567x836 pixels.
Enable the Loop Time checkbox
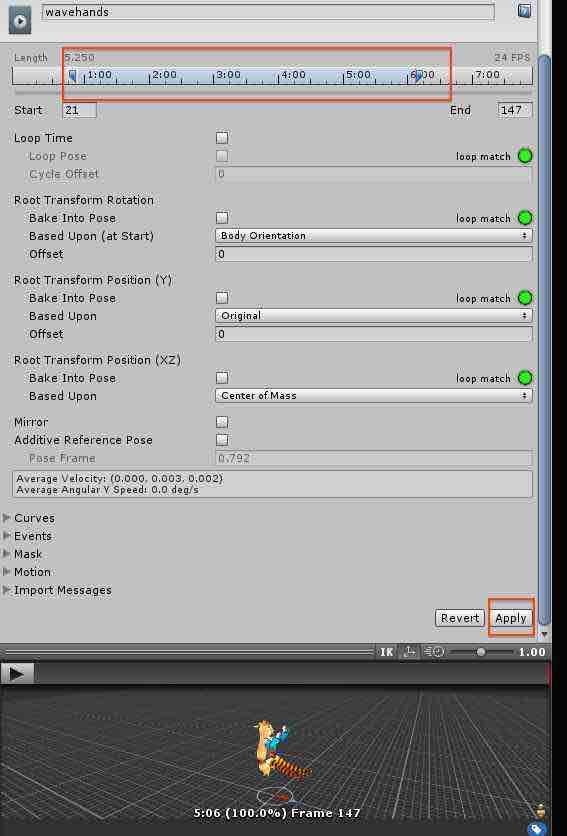click(222, 138)
